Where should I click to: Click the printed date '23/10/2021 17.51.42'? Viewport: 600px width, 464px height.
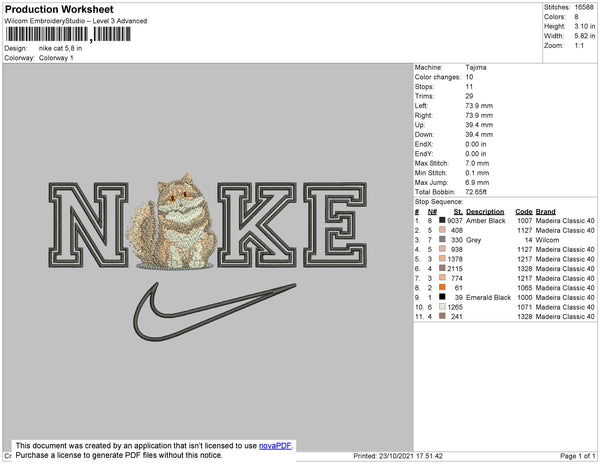[411, 456]
